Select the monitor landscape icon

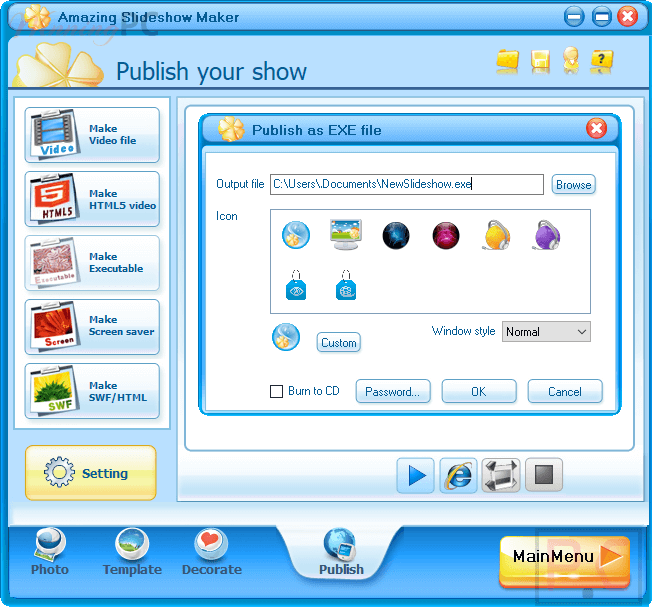pyautogui.click(x=346, y=234)
